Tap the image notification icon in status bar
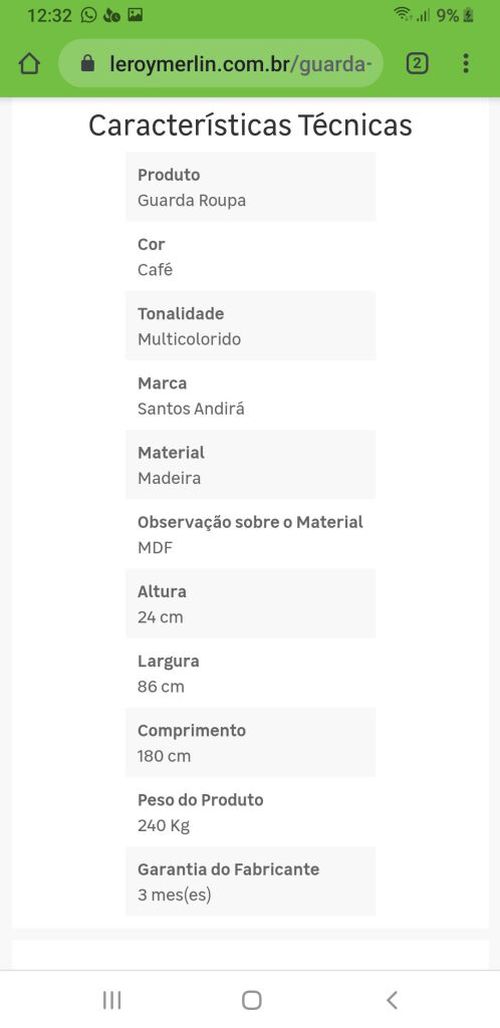The width and height of the screenshot is (500, 1028). coord(135,15)
